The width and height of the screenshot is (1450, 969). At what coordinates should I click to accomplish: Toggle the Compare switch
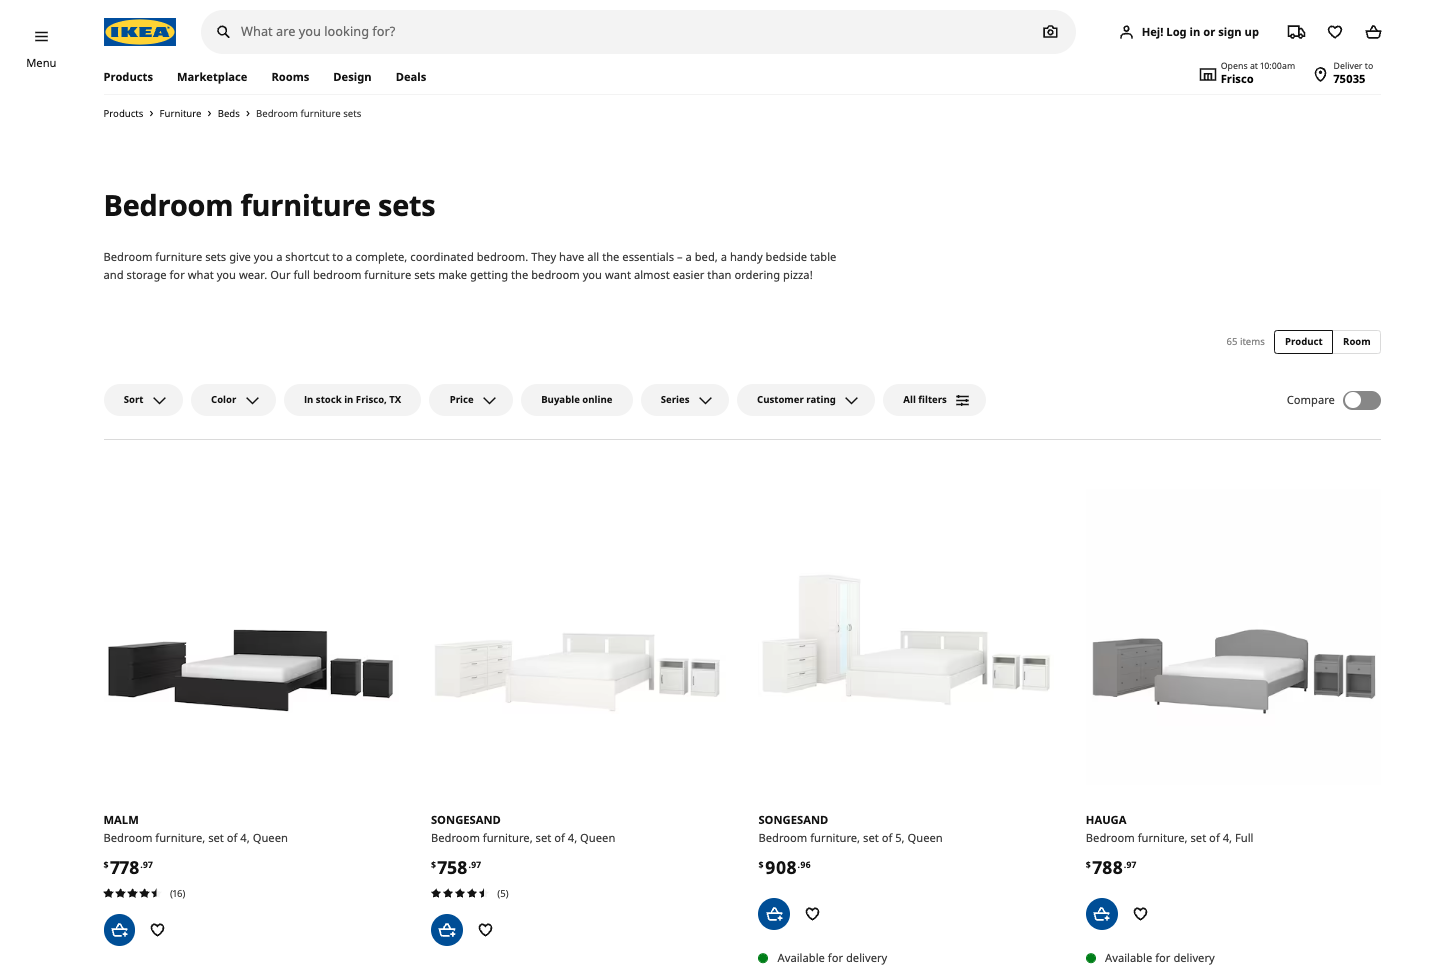[x=1362, y=400]
